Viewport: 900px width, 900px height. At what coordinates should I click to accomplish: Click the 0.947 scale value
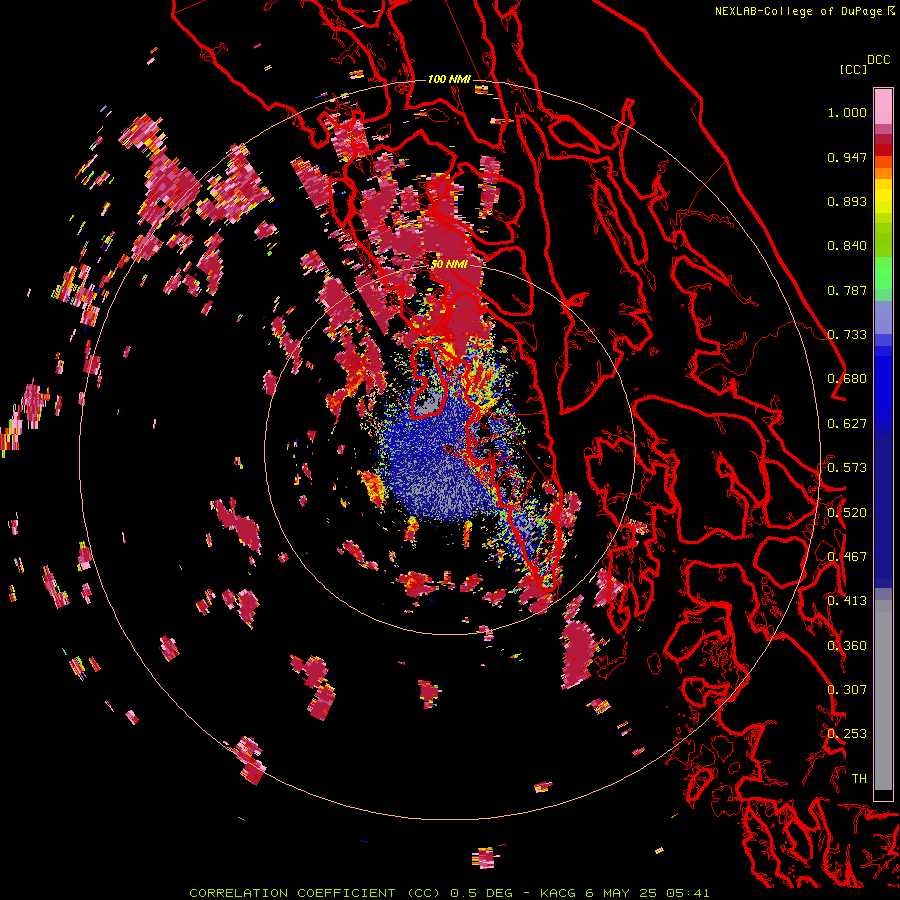(x=847, y=157)
